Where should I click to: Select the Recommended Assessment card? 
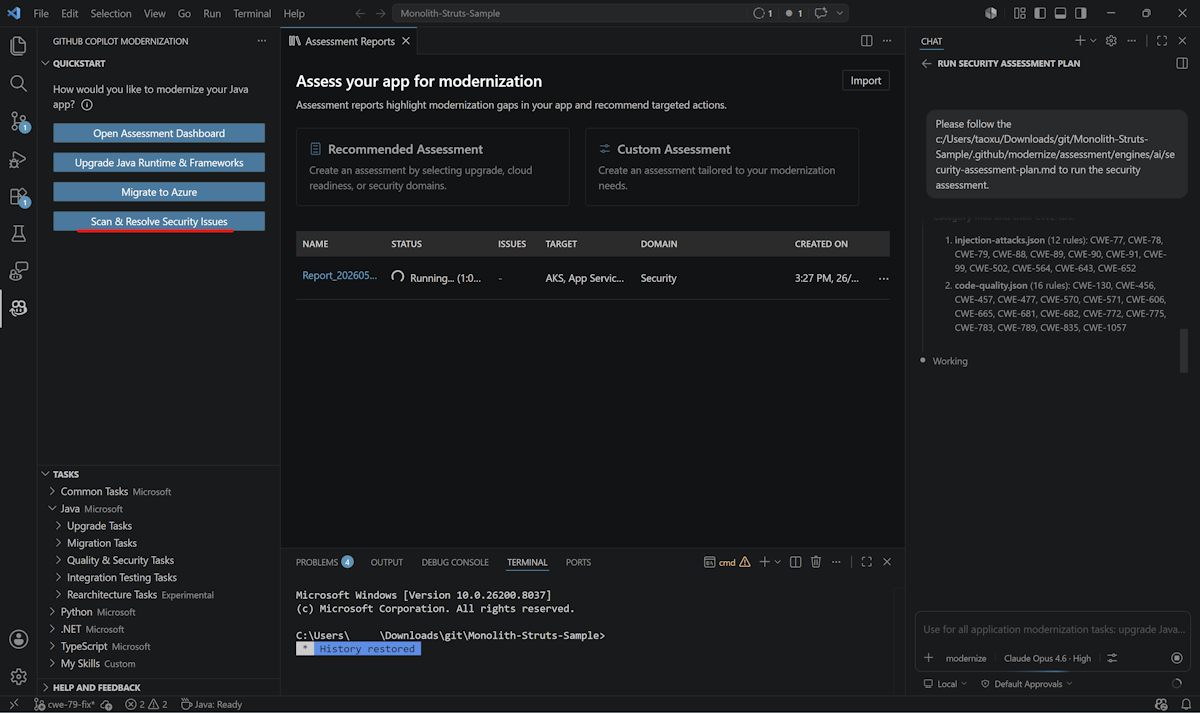coord(433,166)
